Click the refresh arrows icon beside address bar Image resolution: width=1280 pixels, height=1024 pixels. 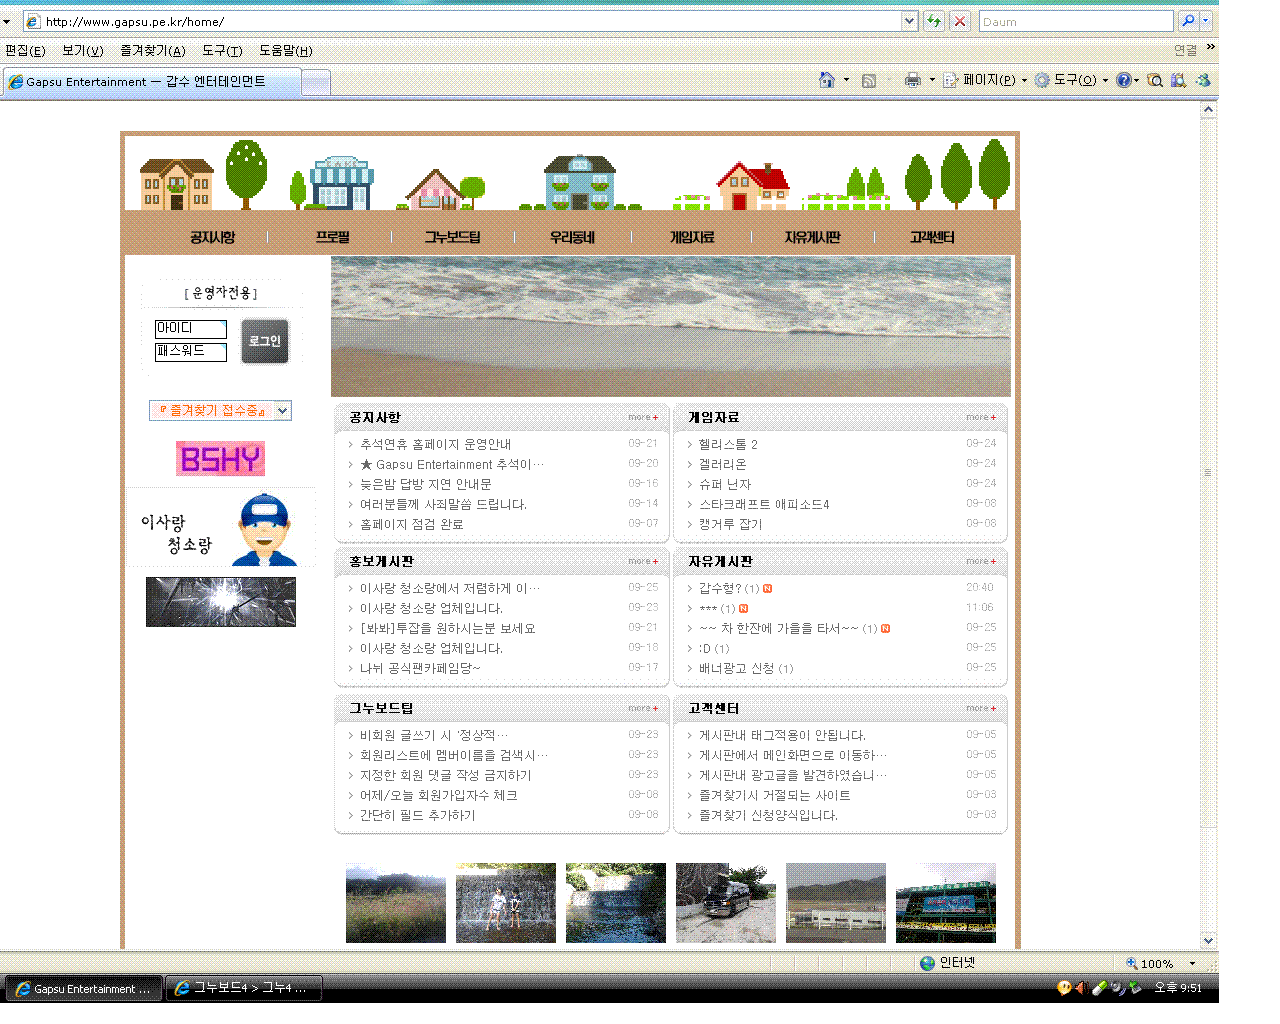(x=934, y=21)
